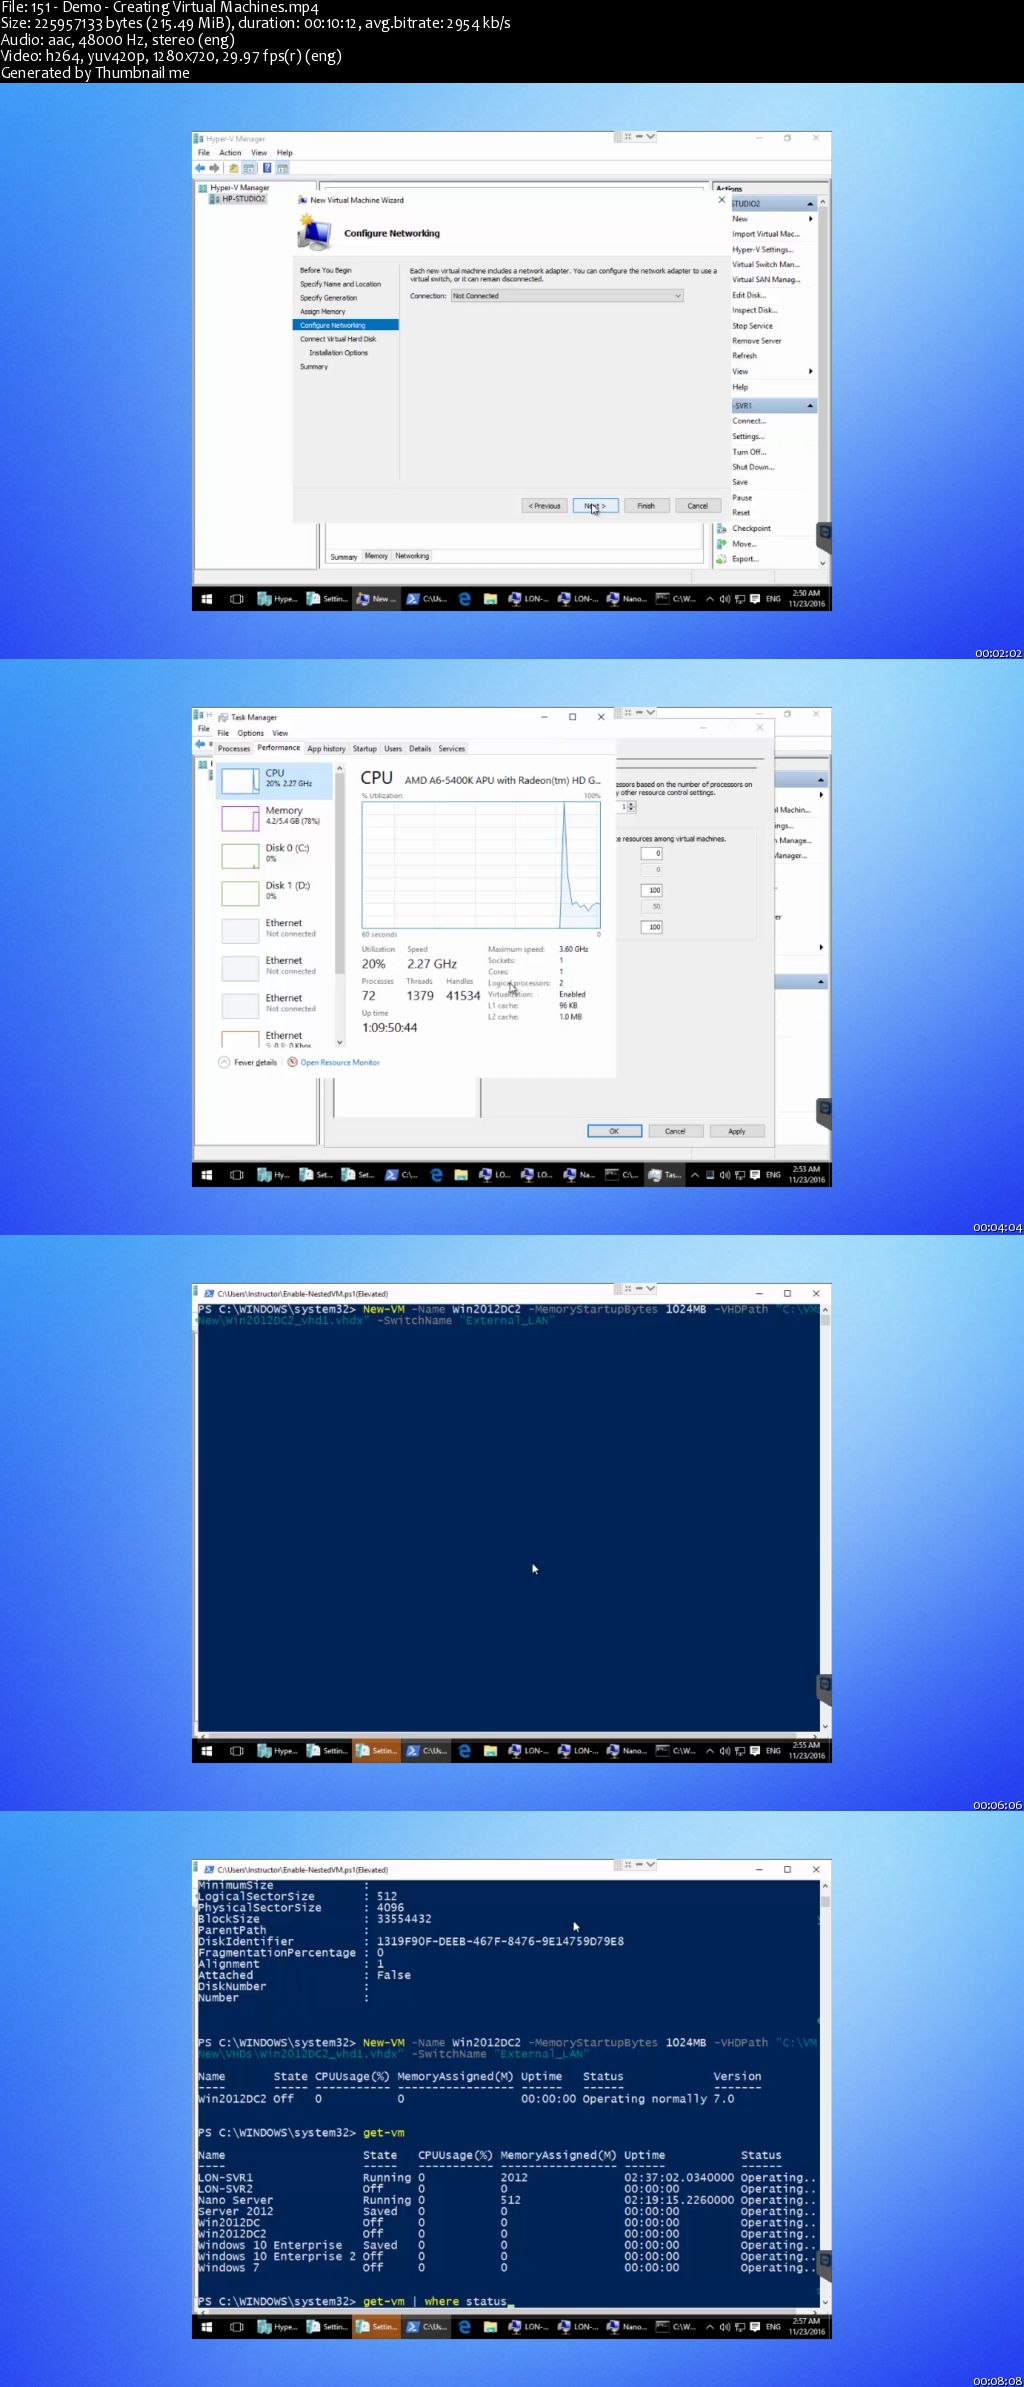The image size is (1024, 2387).
Task: Click the LON-SVR1 row in get-vm output
Action: [507, 2178]
